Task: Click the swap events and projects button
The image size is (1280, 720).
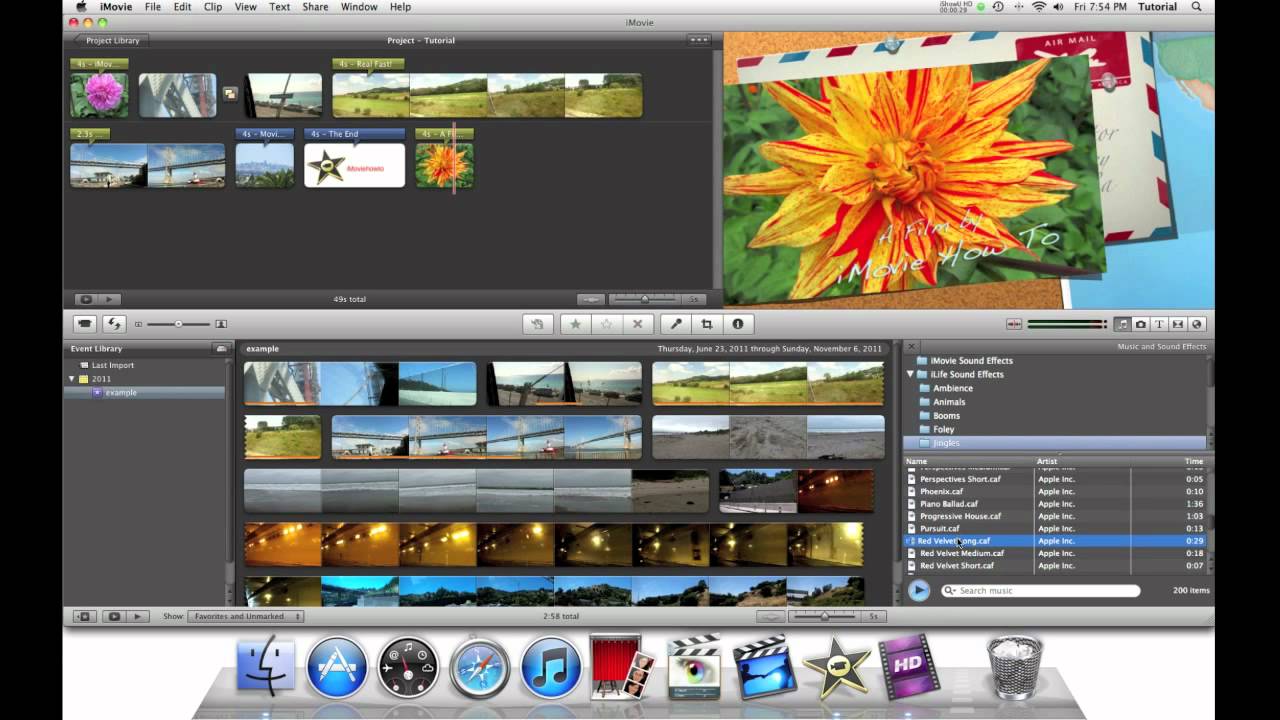Action: click(x=114, y=324)
